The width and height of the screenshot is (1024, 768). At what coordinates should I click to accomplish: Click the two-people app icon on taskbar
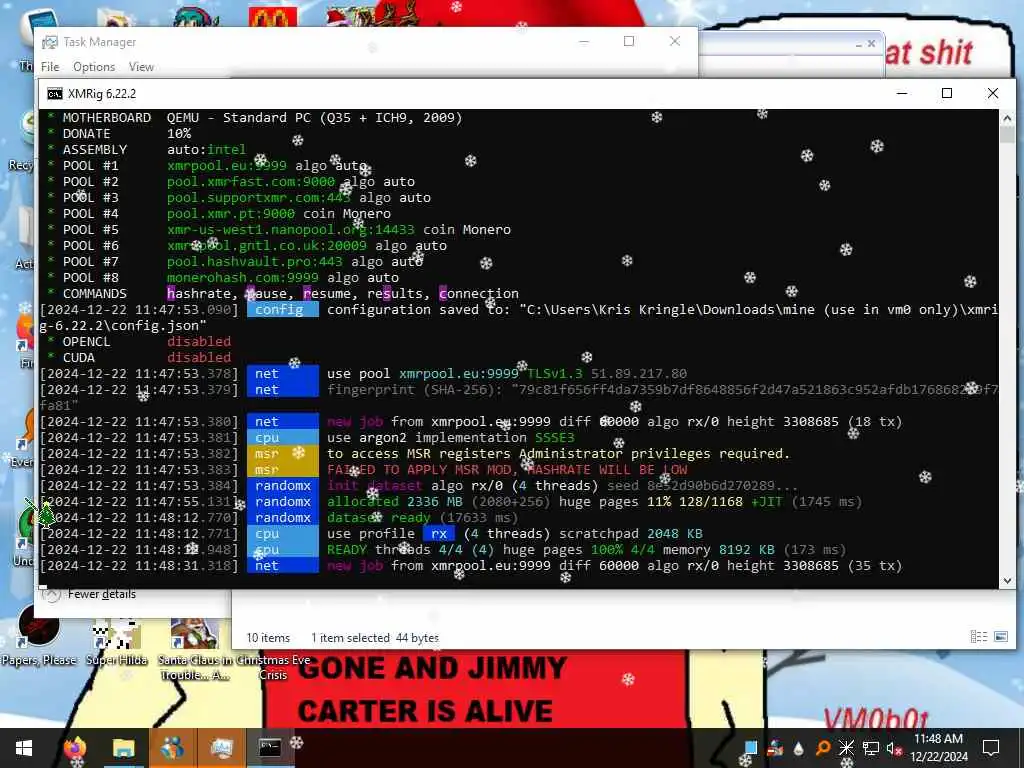(x=172, y=748)
